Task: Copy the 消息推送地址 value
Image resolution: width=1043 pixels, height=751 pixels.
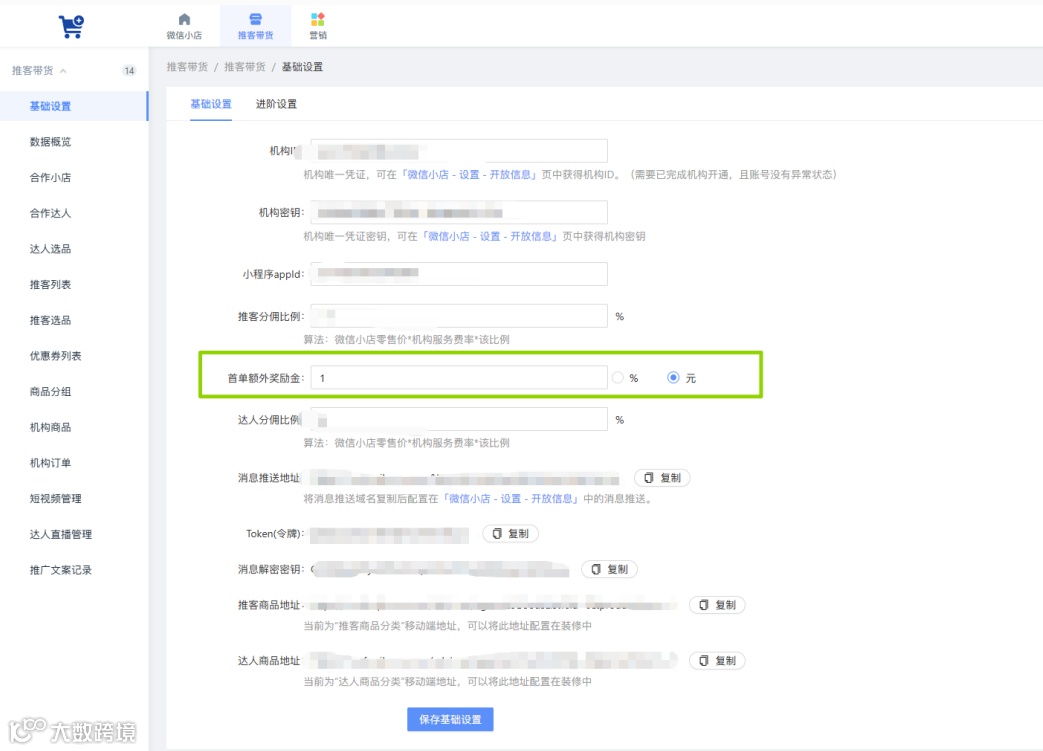Action: (663, 478)
